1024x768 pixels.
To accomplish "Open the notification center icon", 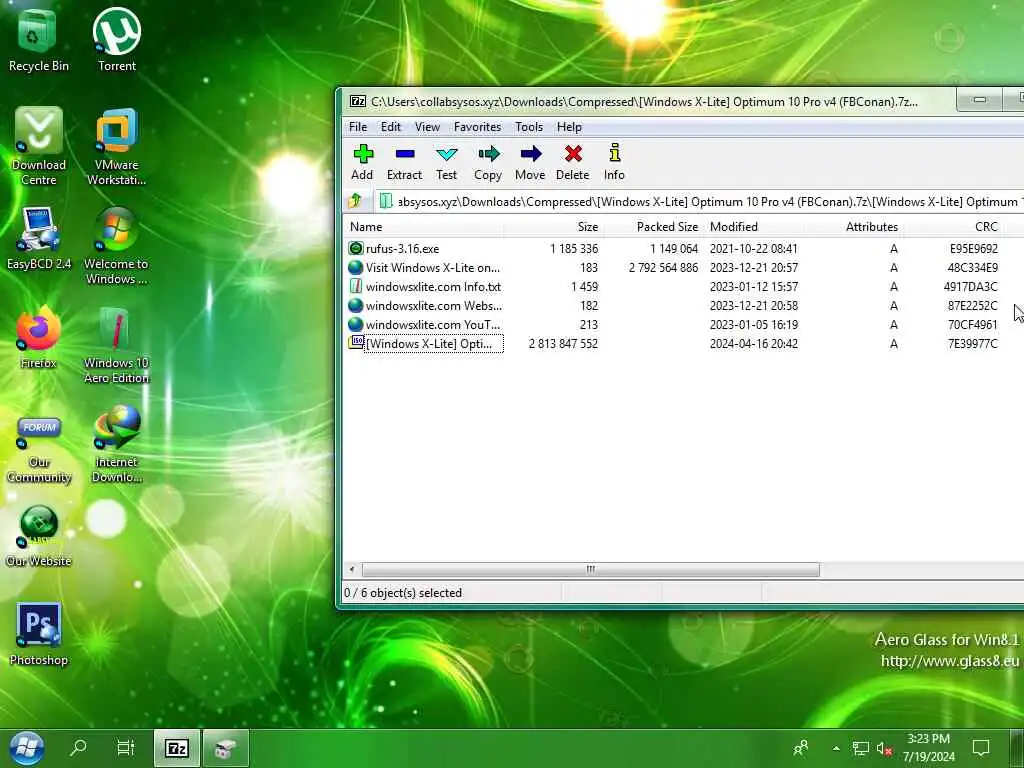I will point(981,748).
